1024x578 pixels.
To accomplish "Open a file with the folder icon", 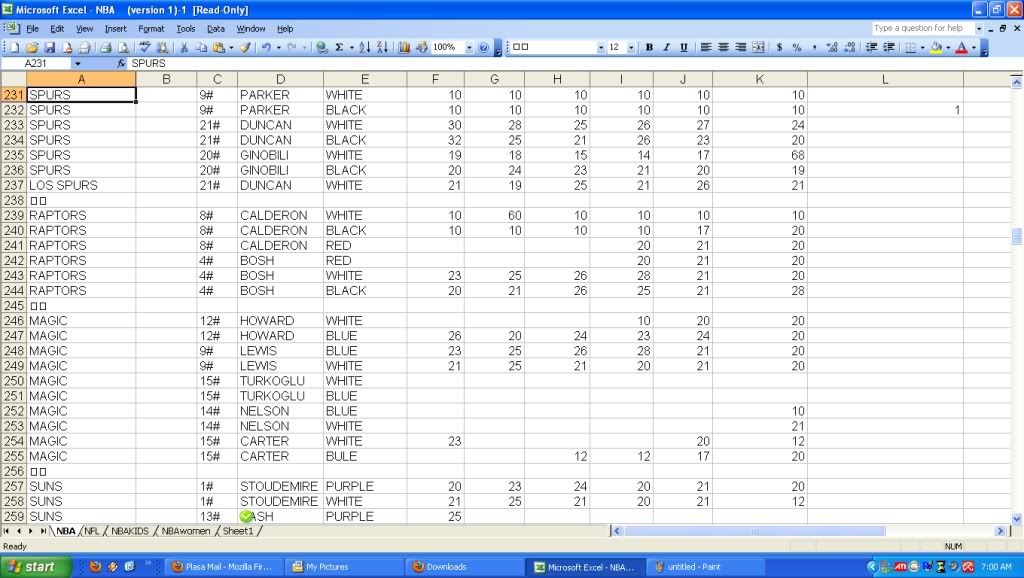I will click(x=32, y=47).
